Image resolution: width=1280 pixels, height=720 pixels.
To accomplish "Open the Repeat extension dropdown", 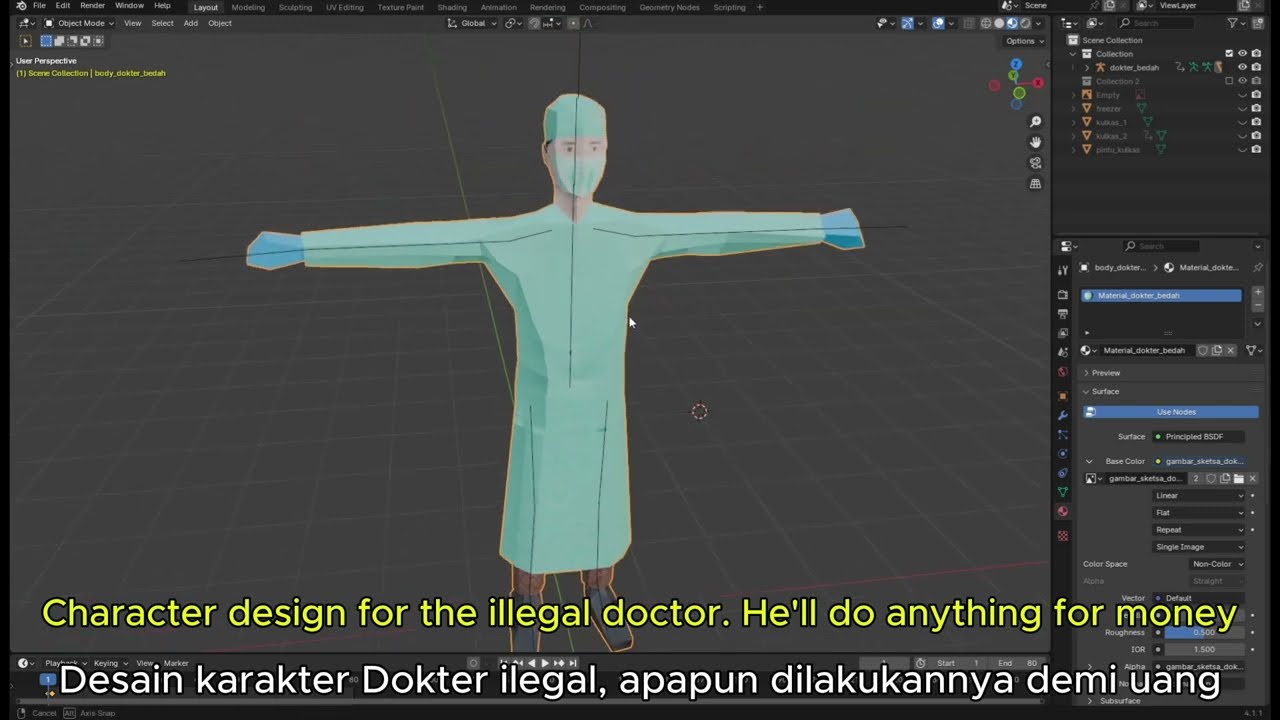I will [x=1199, y=529].
